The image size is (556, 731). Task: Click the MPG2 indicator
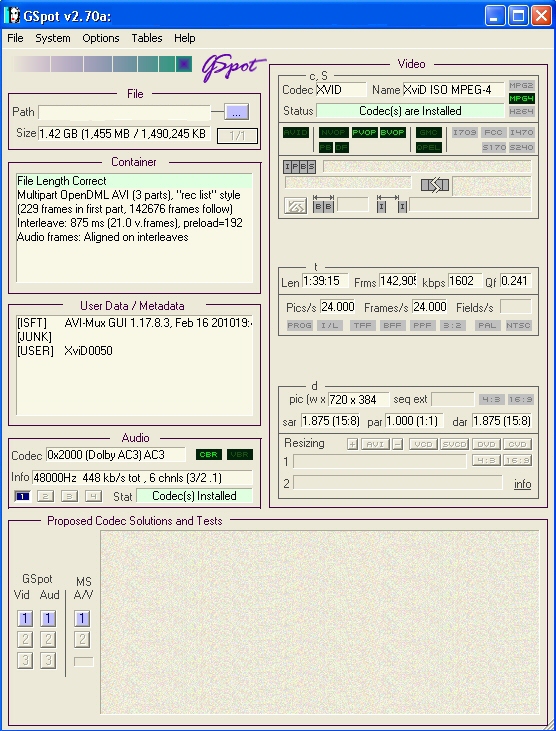click(x=522, y=86)
